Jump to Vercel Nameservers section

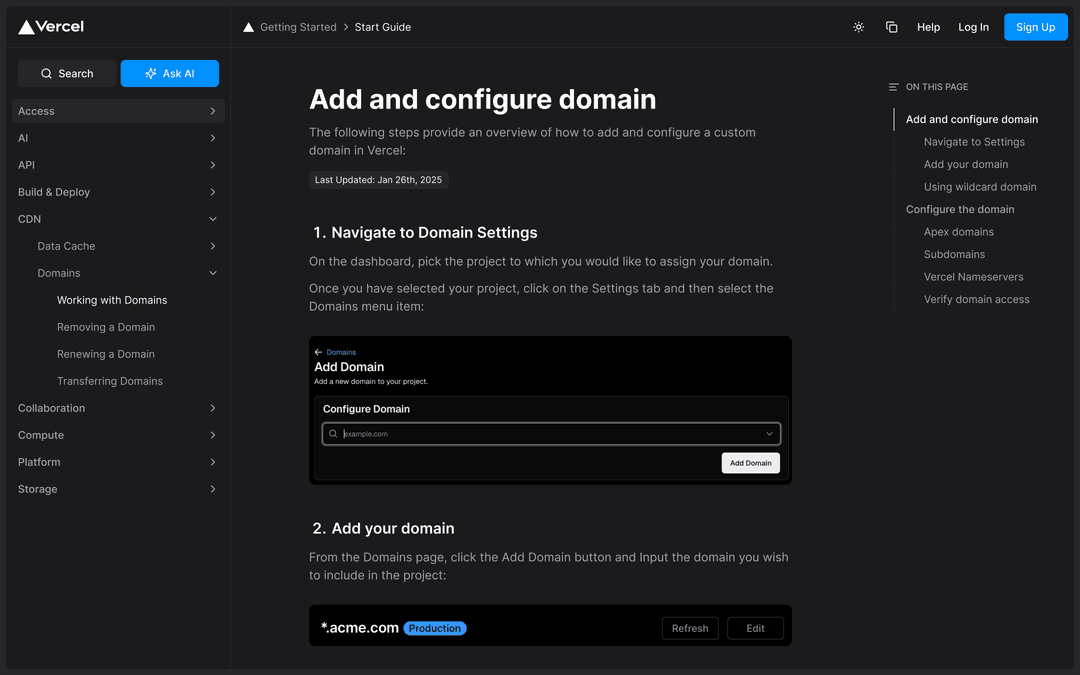click(x=973, y=277)
